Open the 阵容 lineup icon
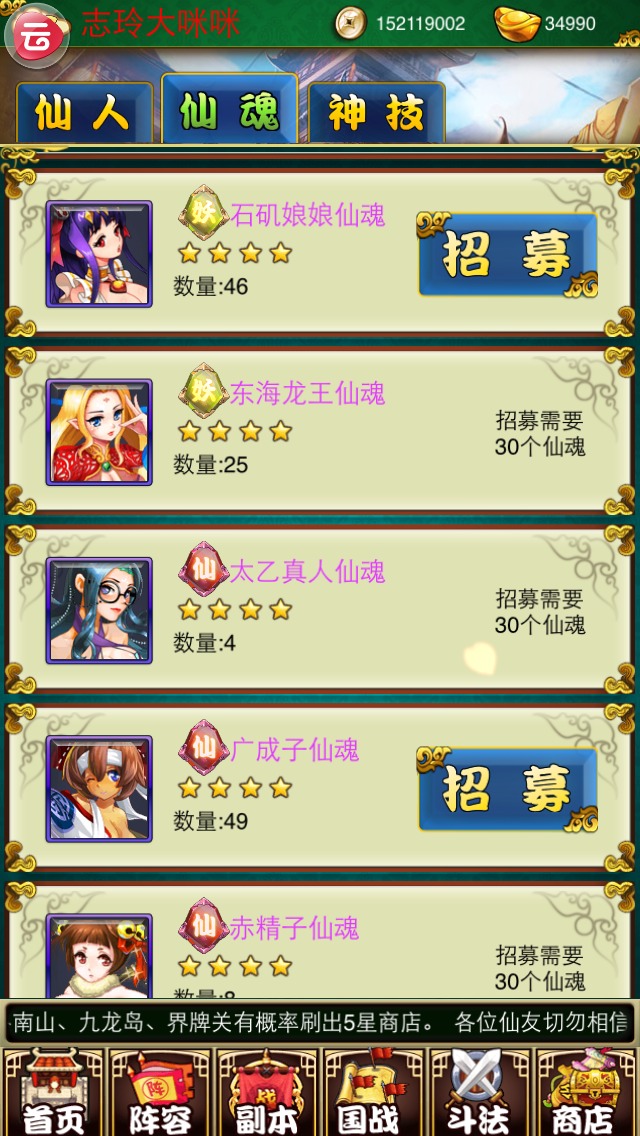 [160, 1092]
